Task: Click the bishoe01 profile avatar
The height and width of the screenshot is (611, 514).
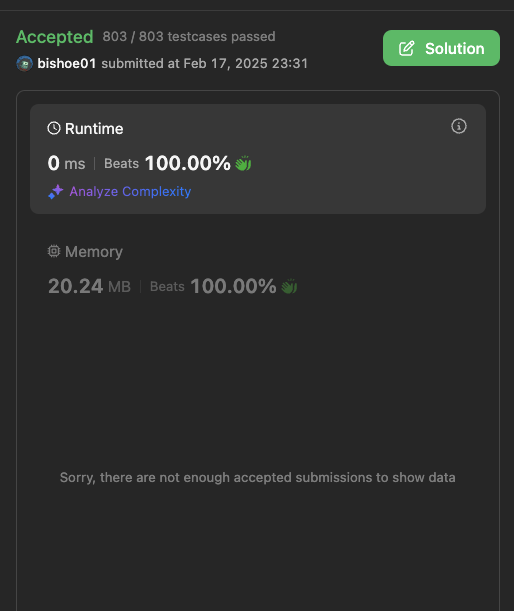Action: (x=25, y=64)
